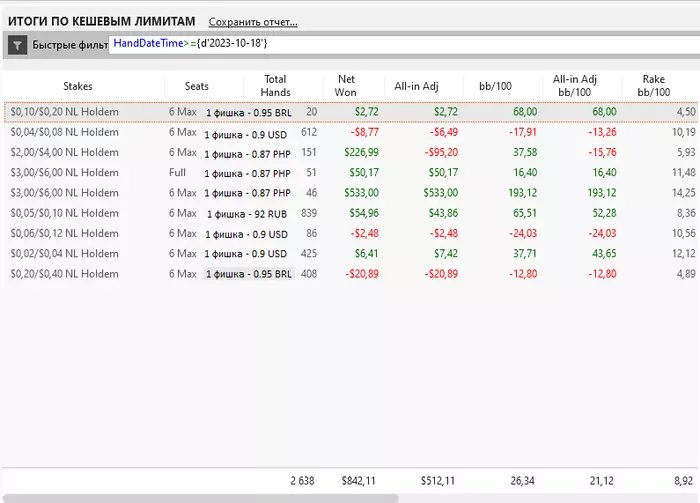Click the $512,11 total all-in adj
The height and width of the screenshot is (503, 700).
[438, 481]
